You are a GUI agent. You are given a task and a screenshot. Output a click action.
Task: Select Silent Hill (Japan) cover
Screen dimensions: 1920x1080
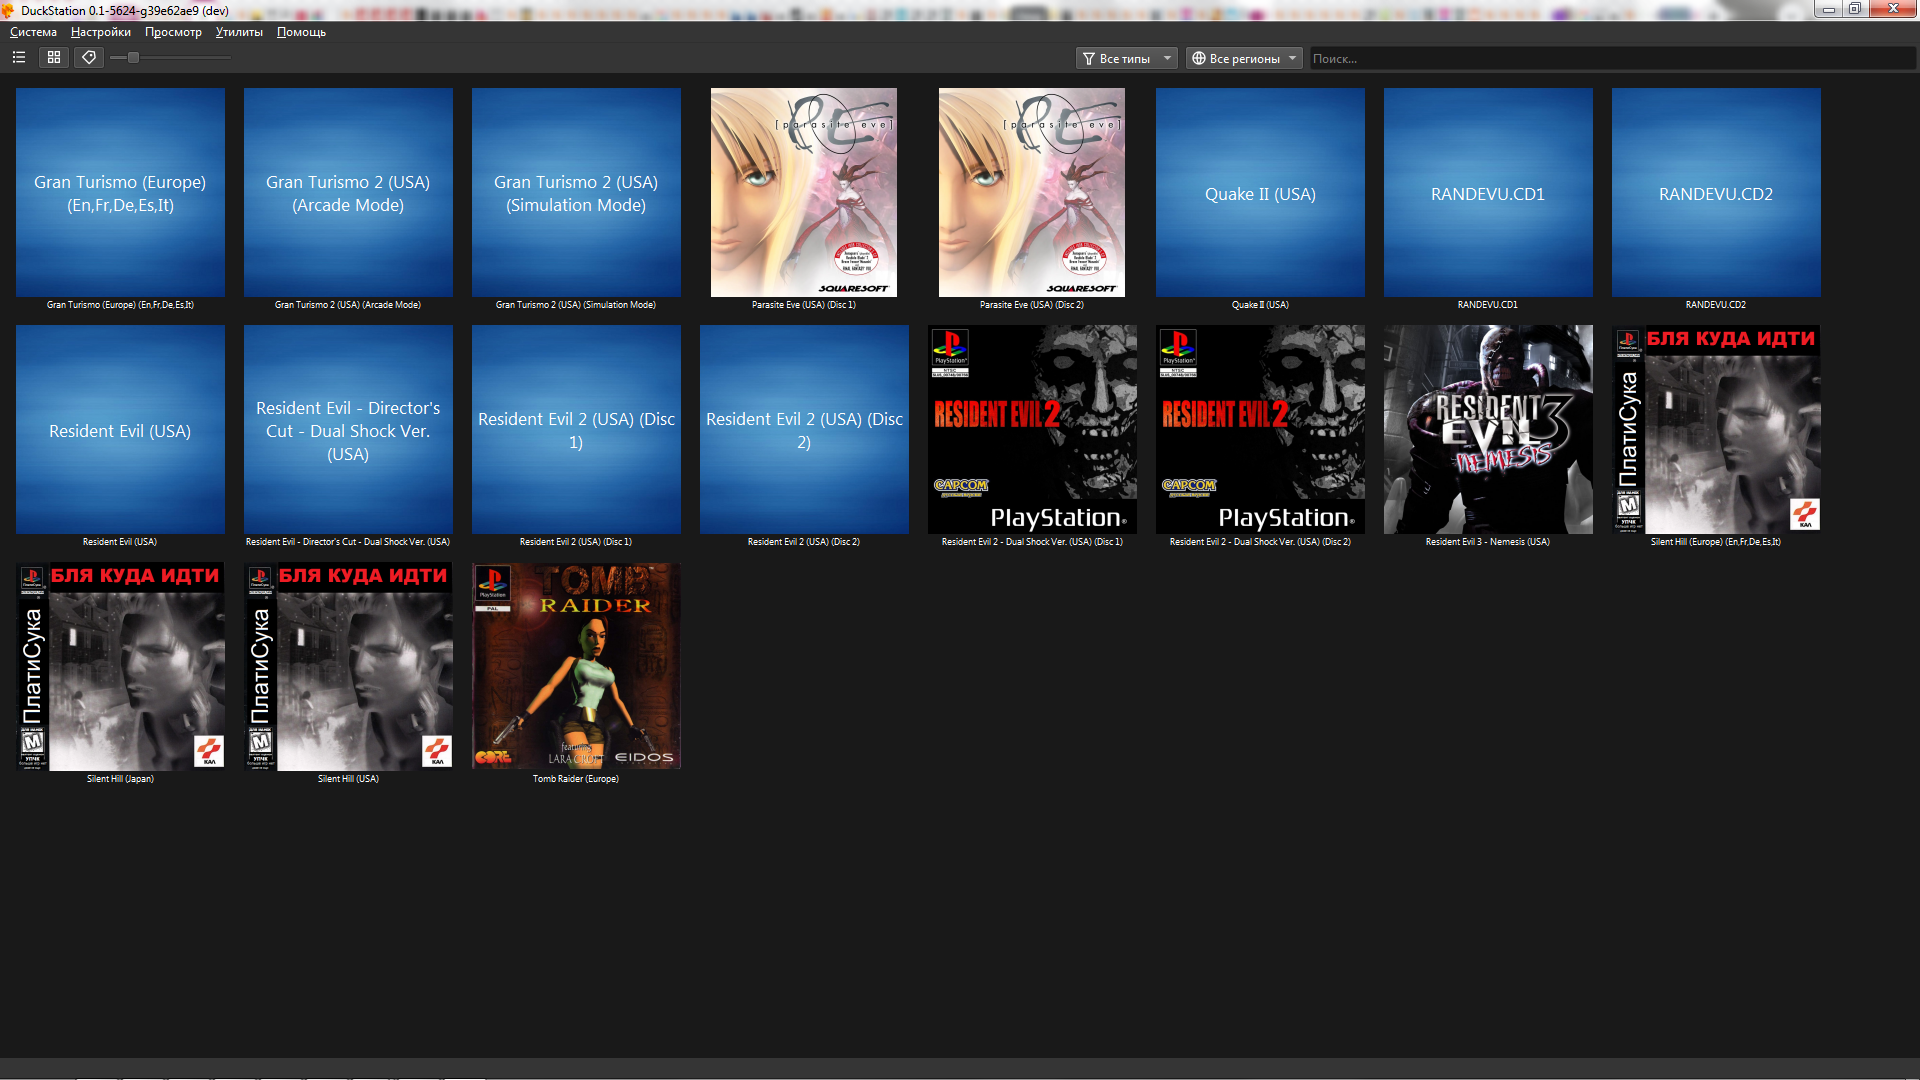tap(120, 666)
